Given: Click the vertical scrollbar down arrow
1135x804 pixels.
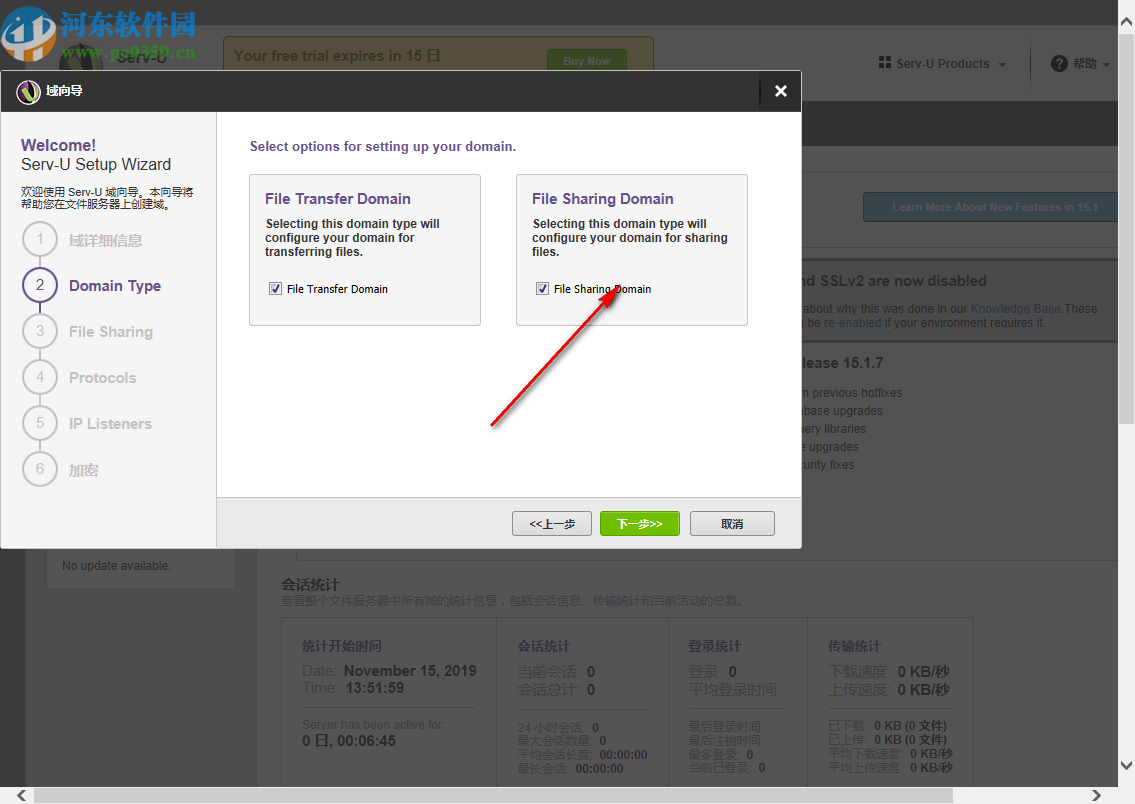Looking at the screenshot, I should click(1126, 765).
